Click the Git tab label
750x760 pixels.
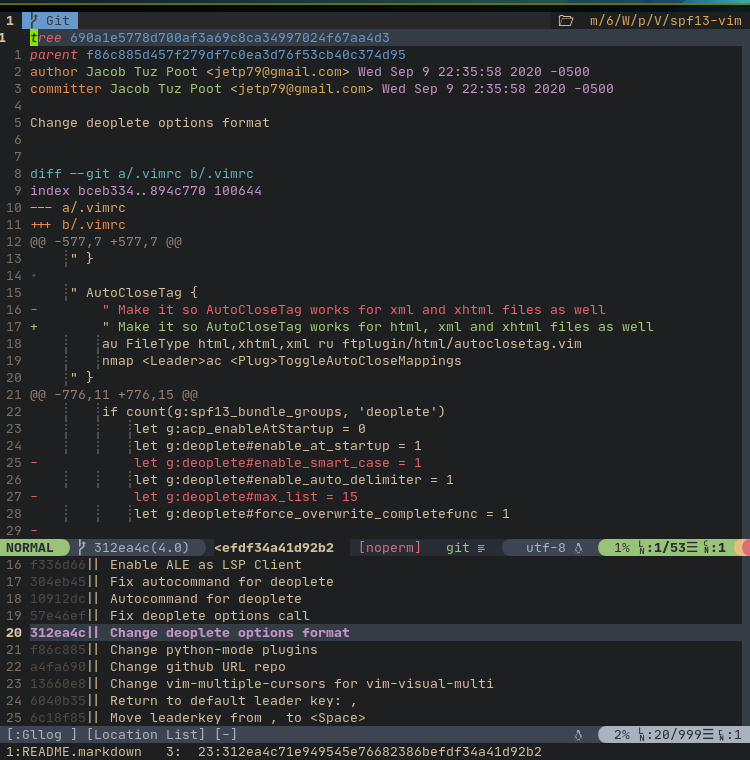[58, 21]
